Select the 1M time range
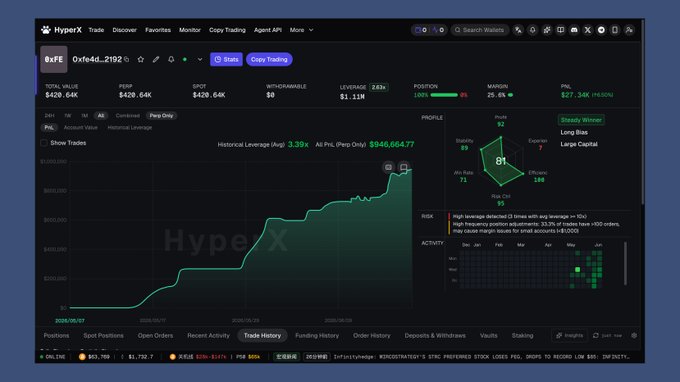 click(x=85, y=116)
